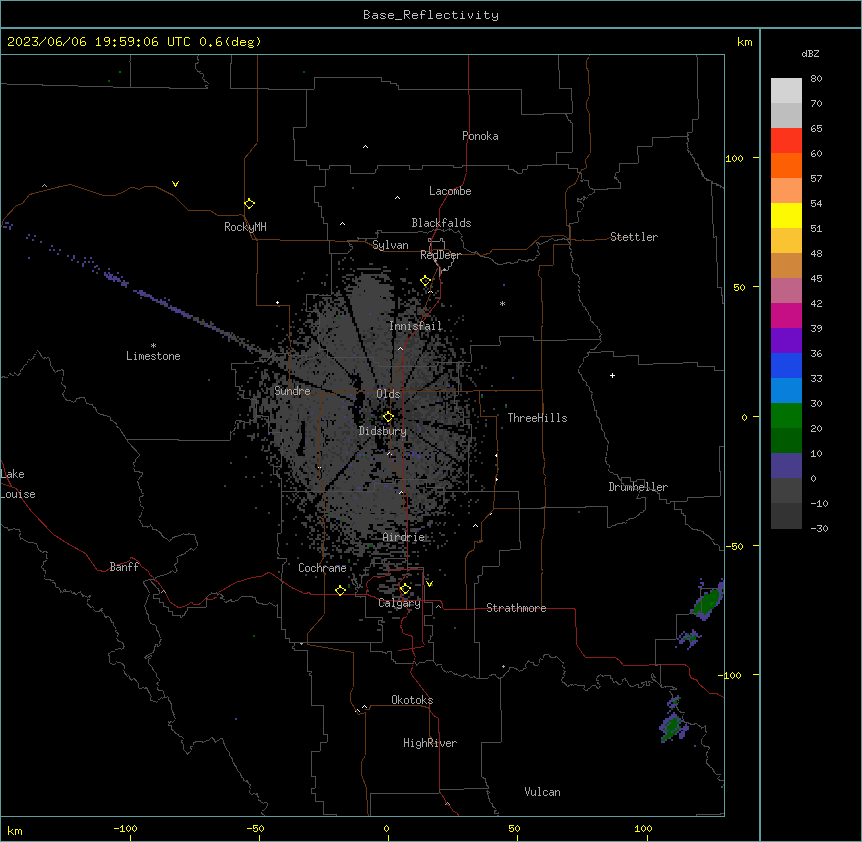Select the magenta 39-42 dBZ legend swatch
Screen dimensions: 862x842
coord(786,315)
